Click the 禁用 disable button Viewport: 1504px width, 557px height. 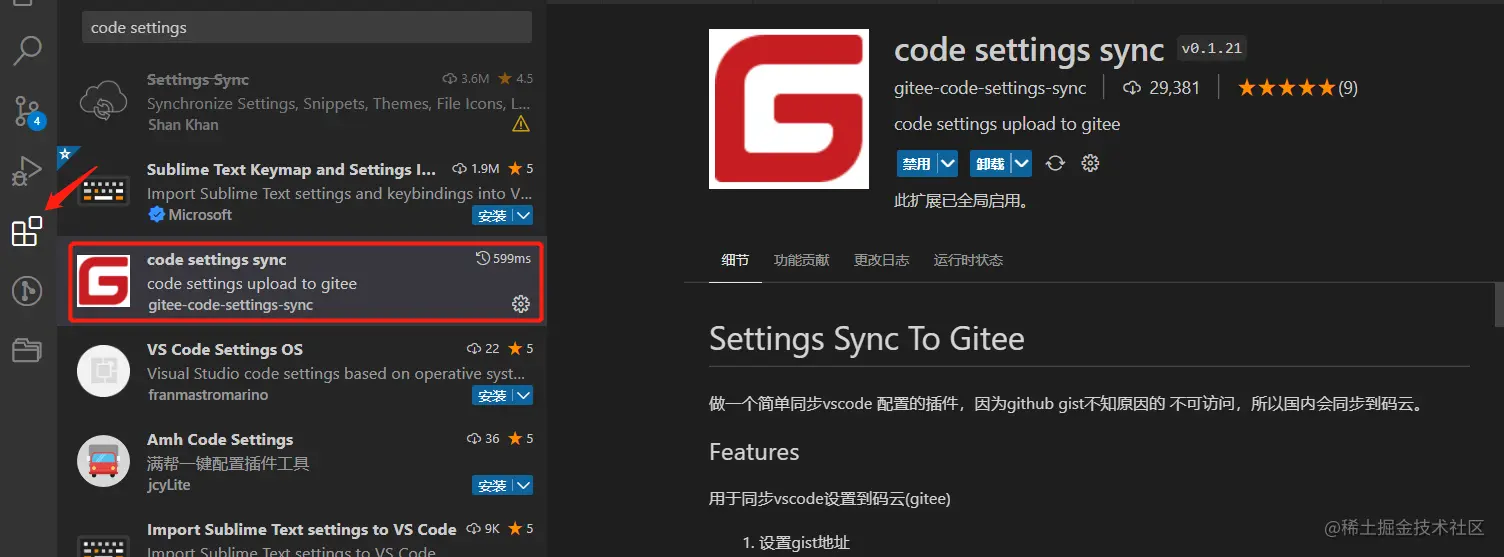916,163
